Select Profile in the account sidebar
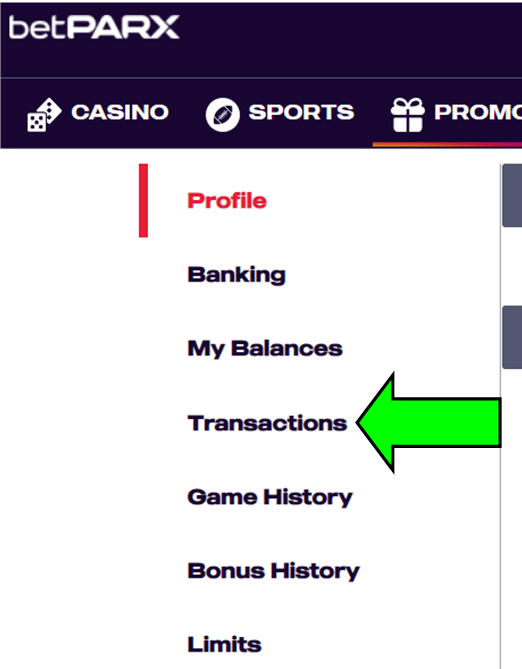Image resolution: width=522 pixels, height=669 pixels. pos(227,201)
